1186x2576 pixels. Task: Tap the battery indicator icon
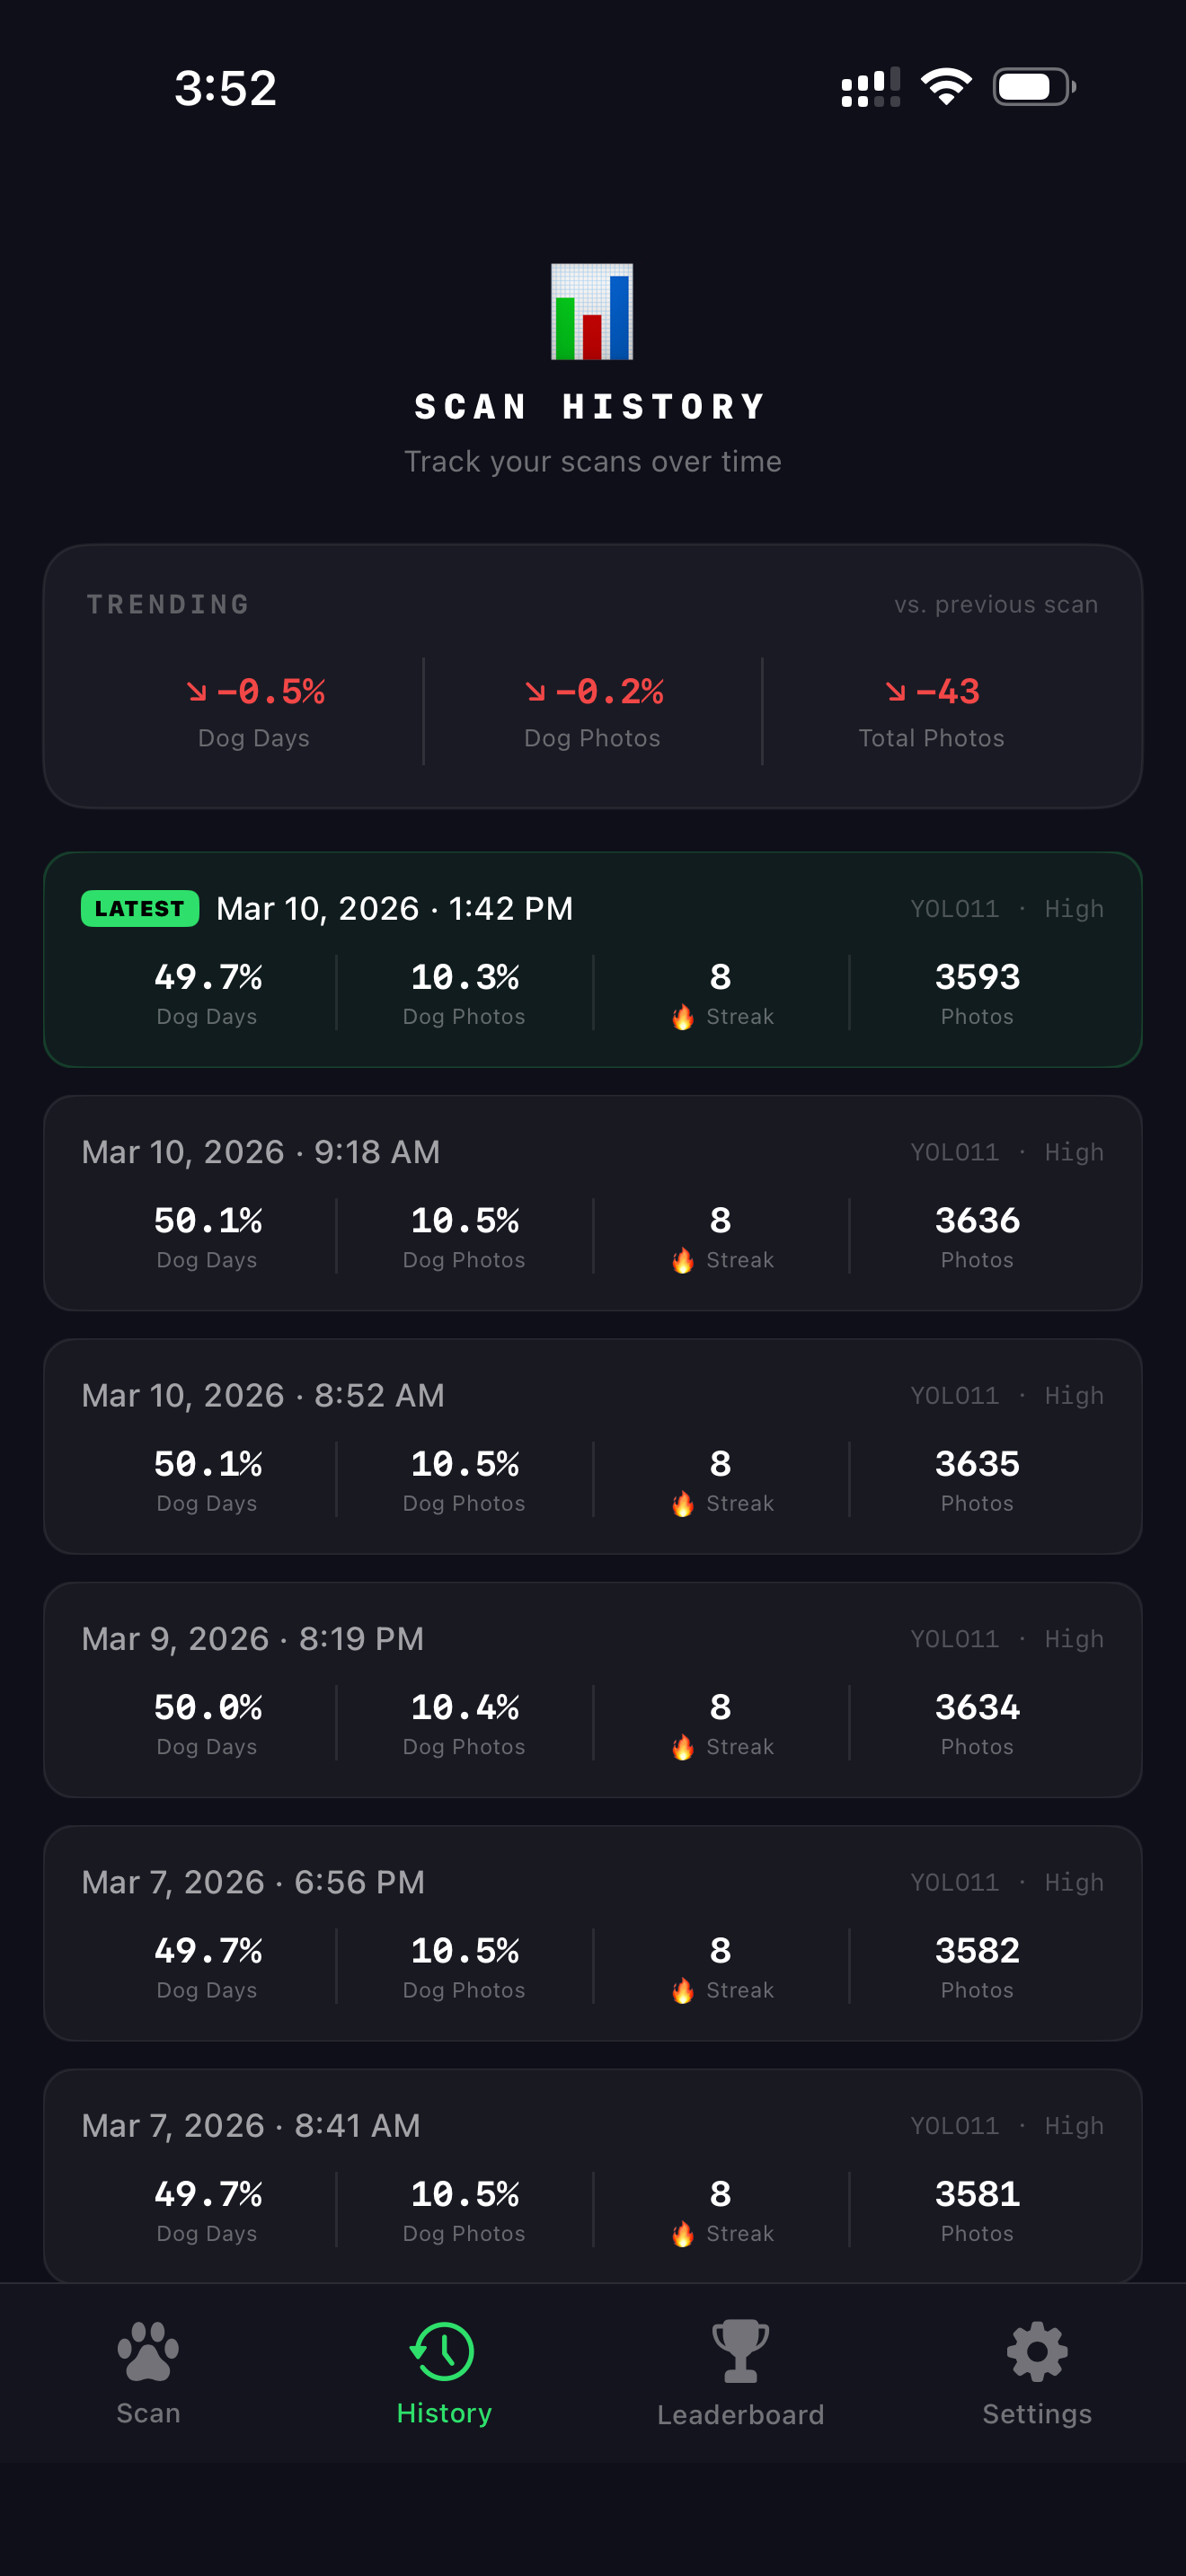pos(1033,87)
